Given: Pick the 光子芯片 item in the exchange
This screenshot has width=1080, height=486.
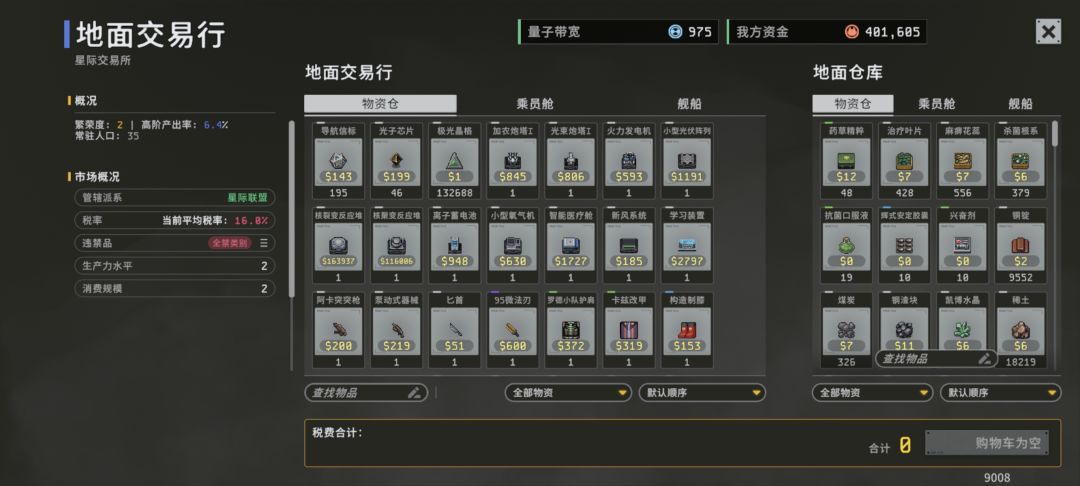Looking at the screenshot, I should point(396,161).
